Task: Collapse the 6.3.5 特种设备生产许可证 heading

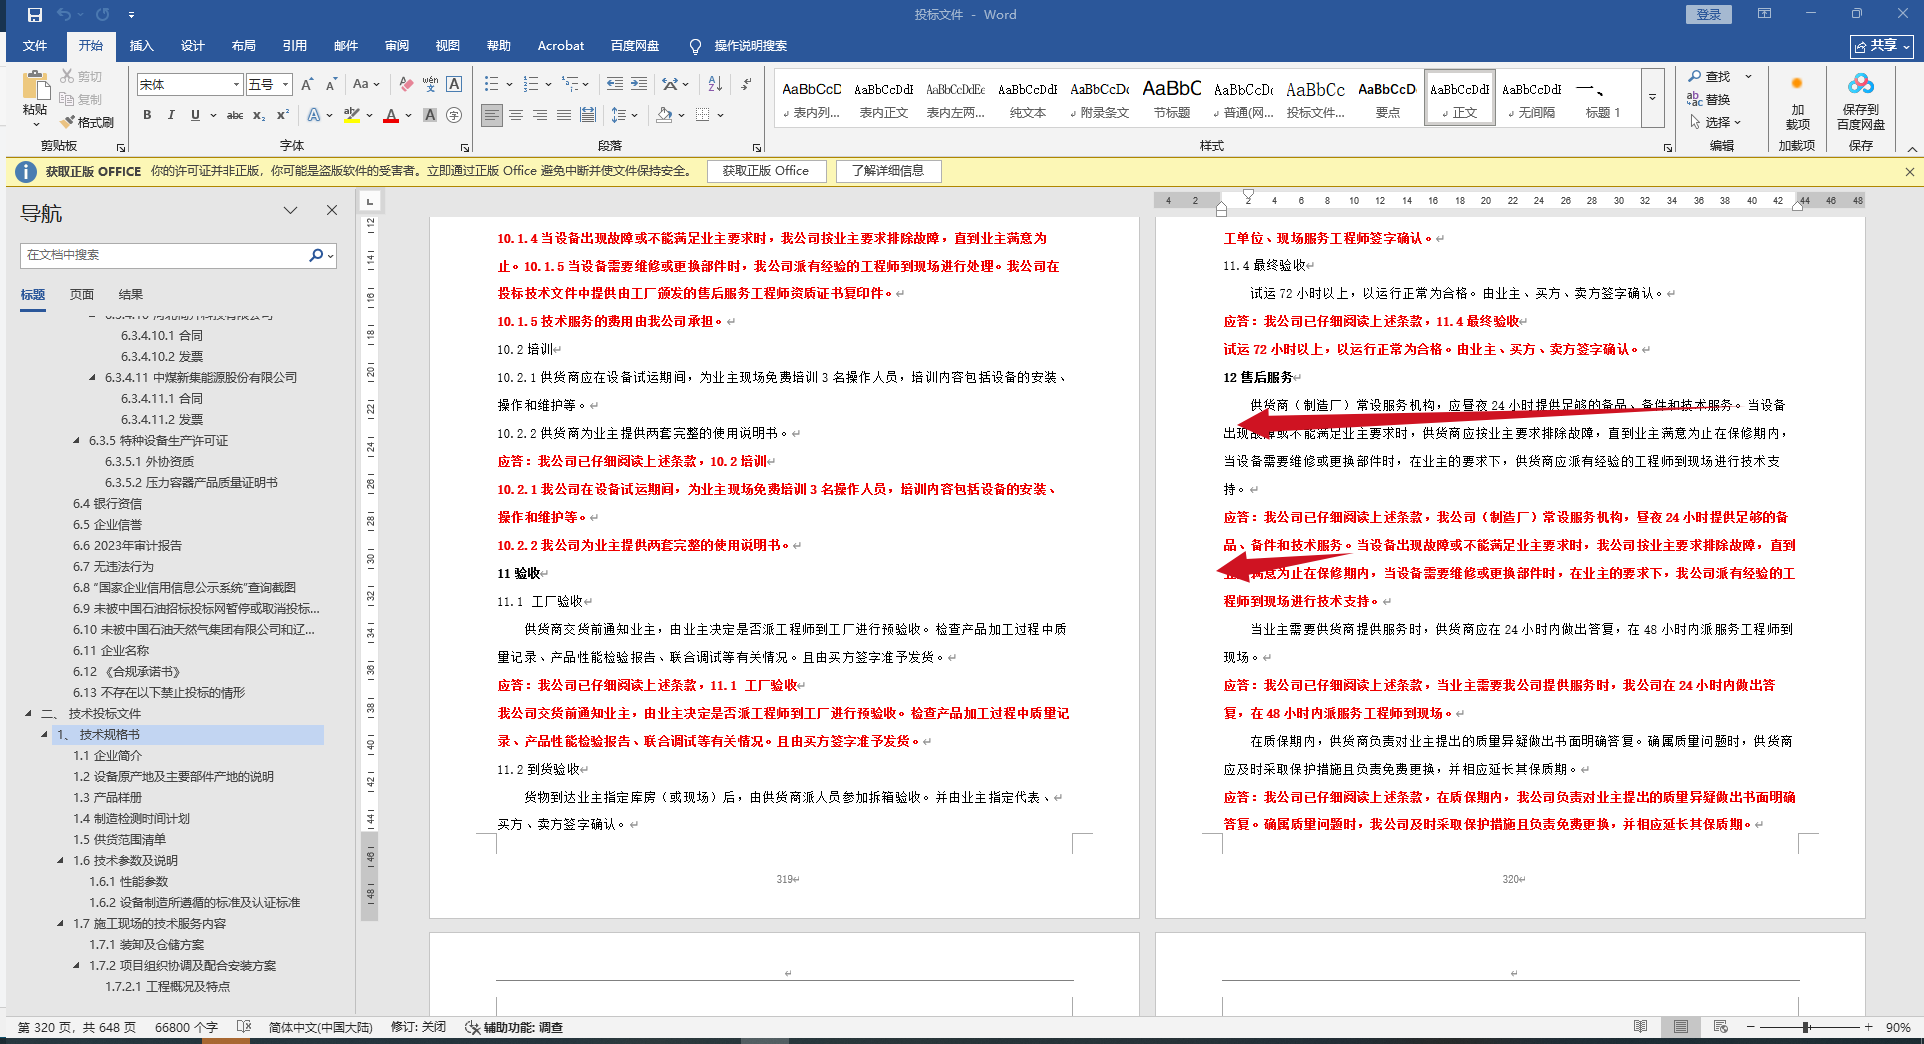Action: tap(77, 441)
